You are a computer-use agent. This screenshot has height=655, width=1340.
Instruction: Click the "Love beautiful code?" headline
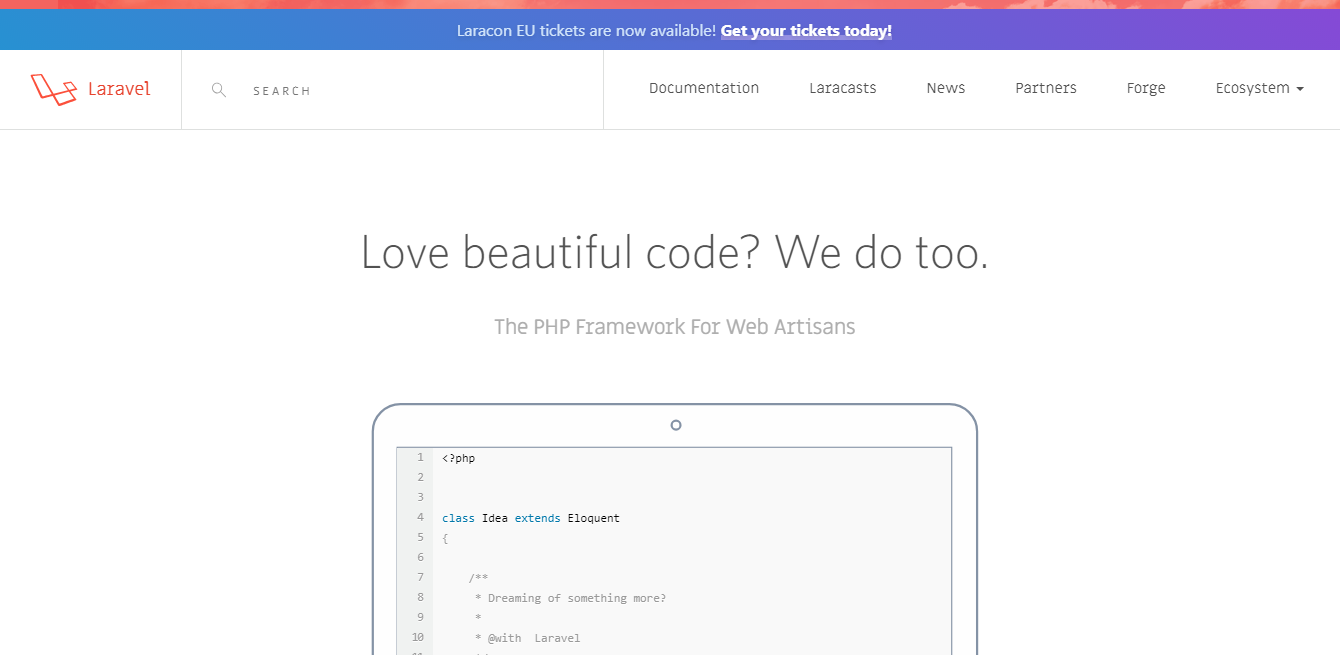point(674,252)
